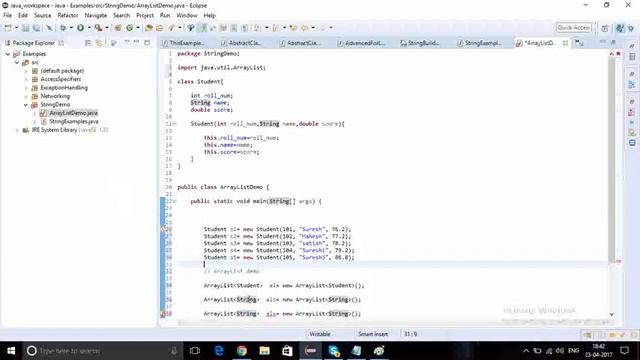
Task: Open dropdown arrow next to Debug icon
Action: [x=71, y=28]
